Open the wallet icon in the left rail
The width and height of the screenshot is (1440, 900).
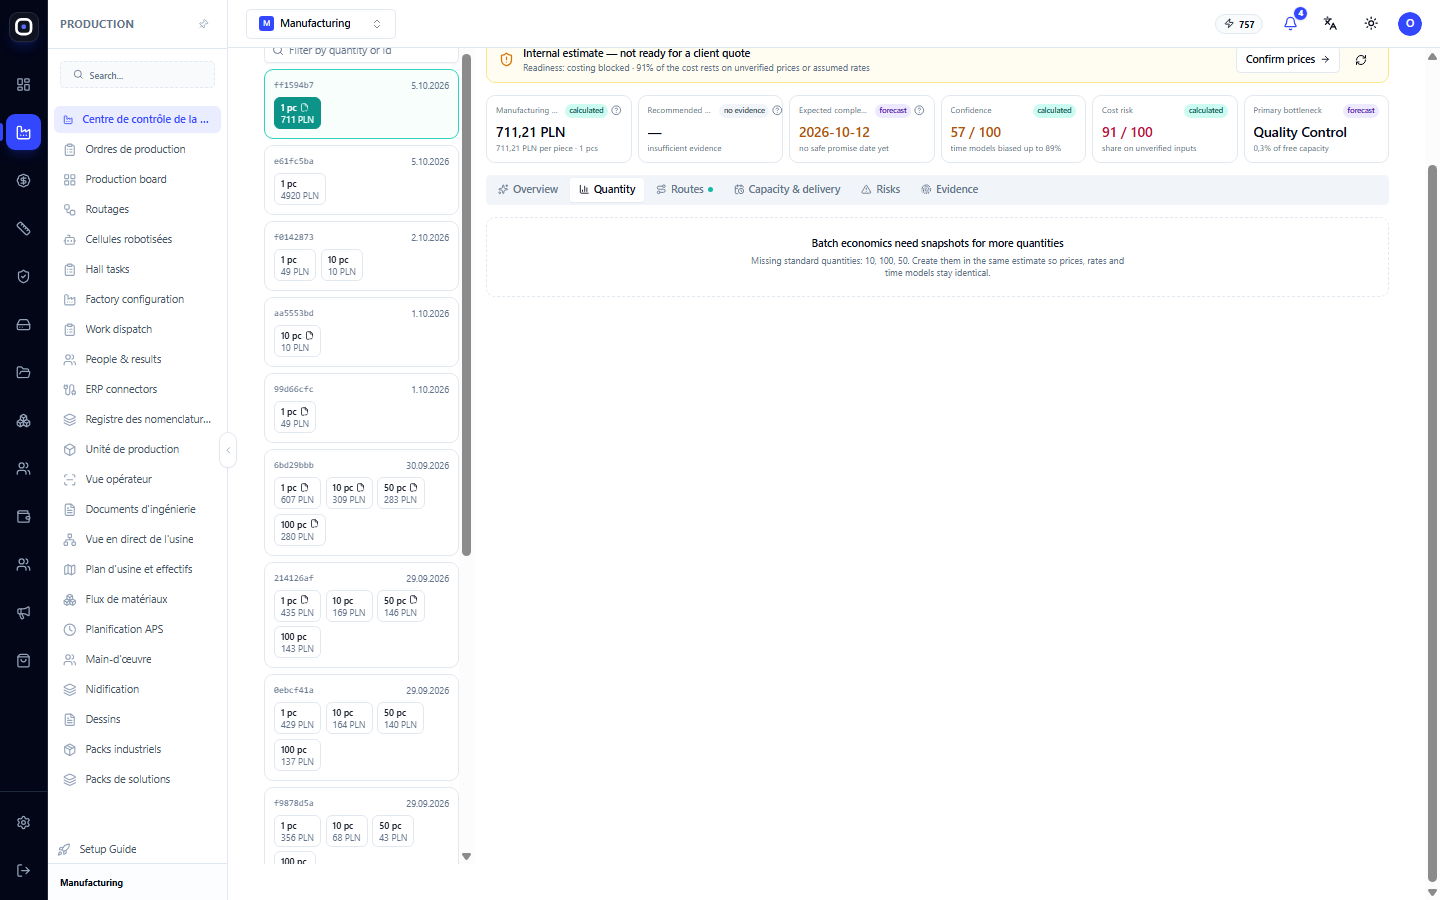point(24,517)
